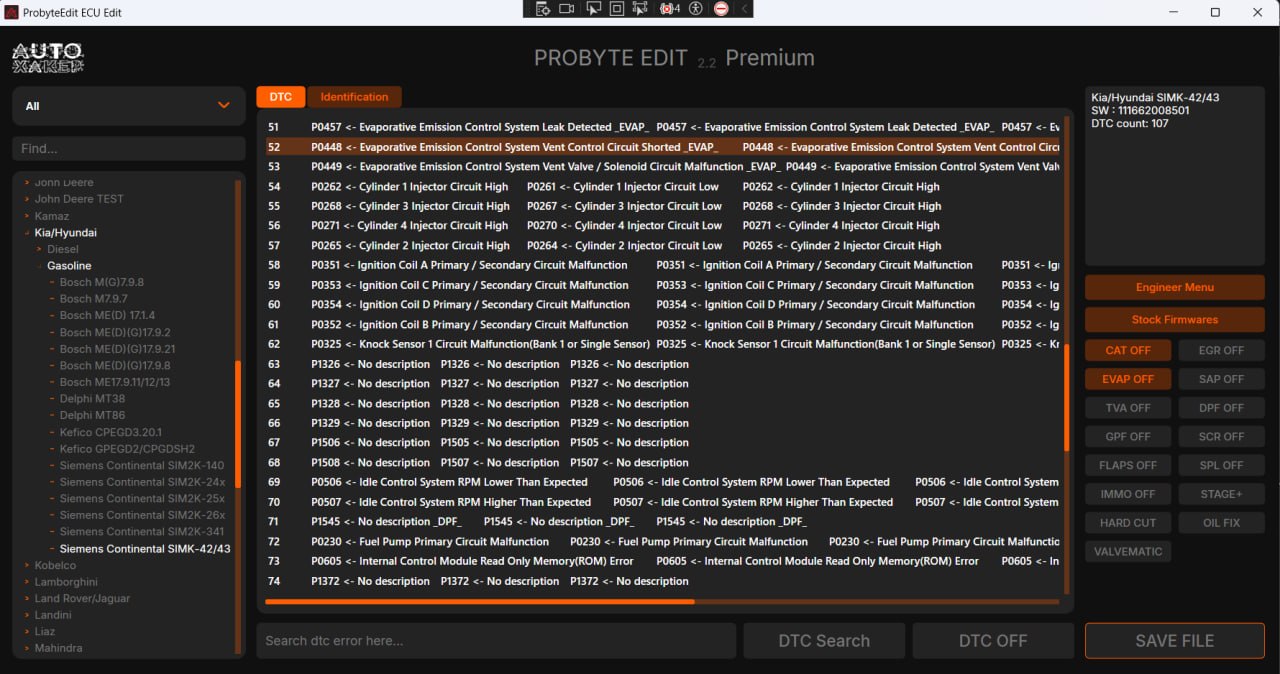Expand the Kobelco tree node

pos(27,565)
